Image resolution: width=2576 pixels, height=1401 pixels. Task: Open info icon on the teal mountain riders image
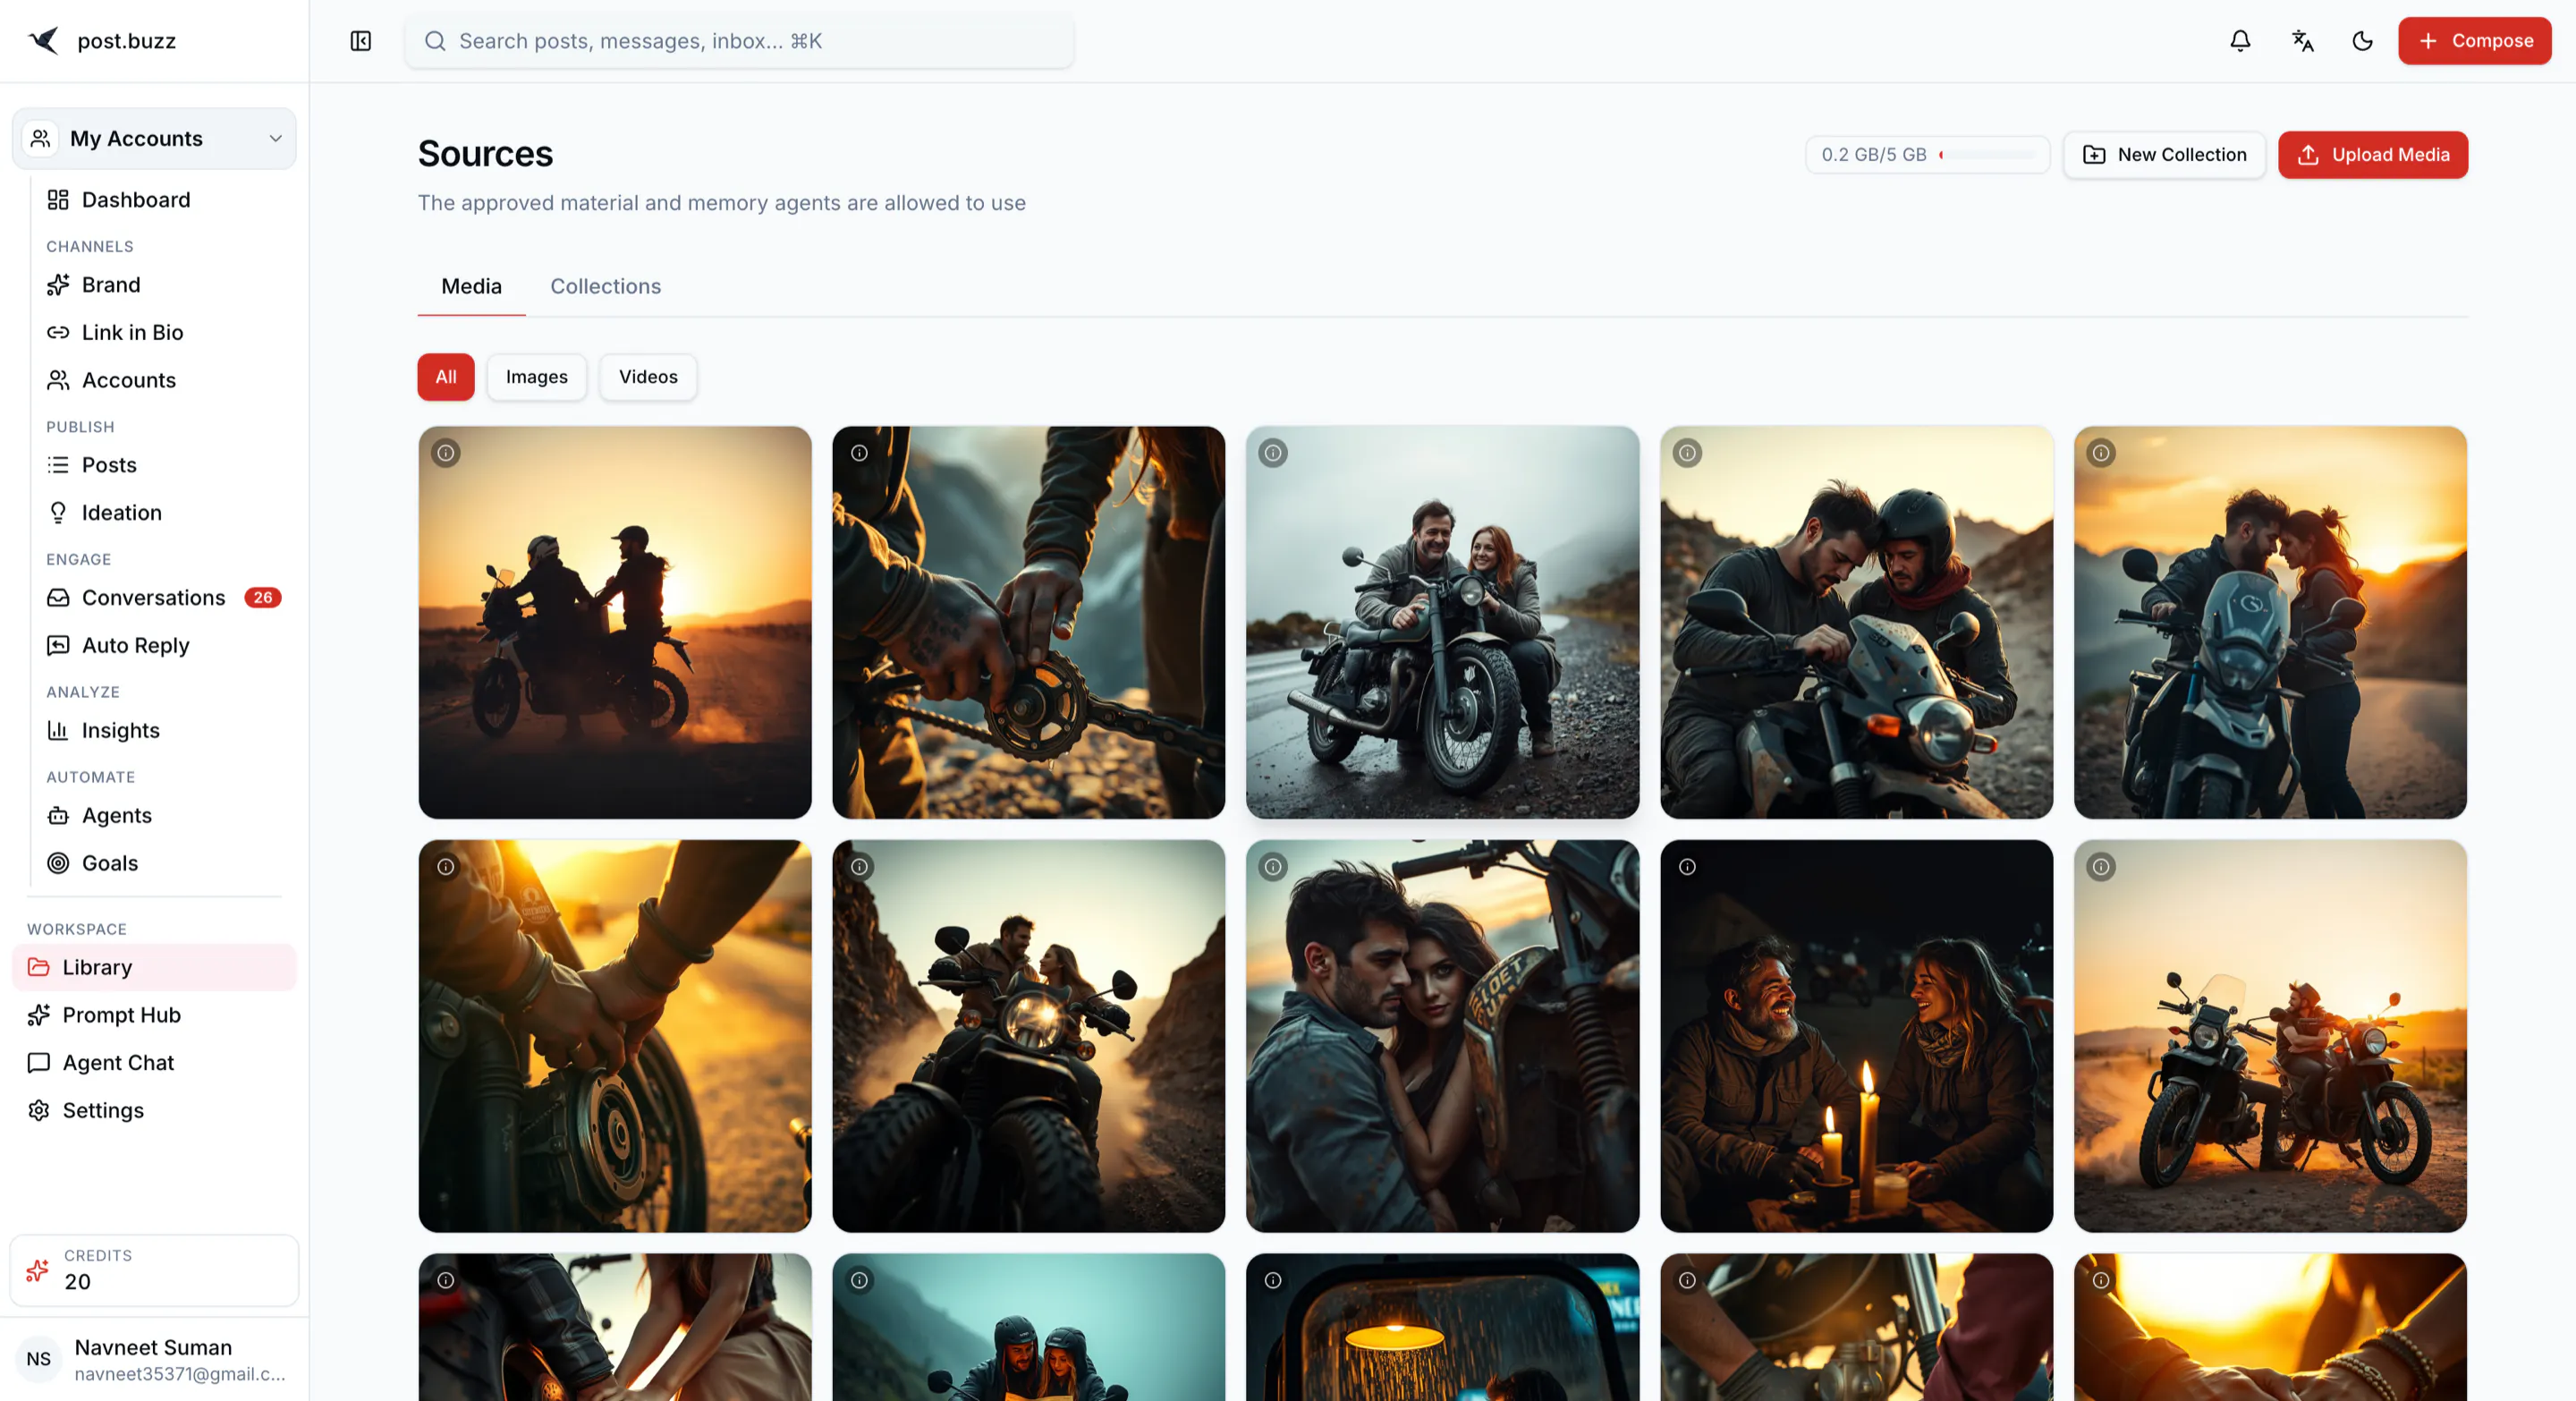[x=860, y=1280]
